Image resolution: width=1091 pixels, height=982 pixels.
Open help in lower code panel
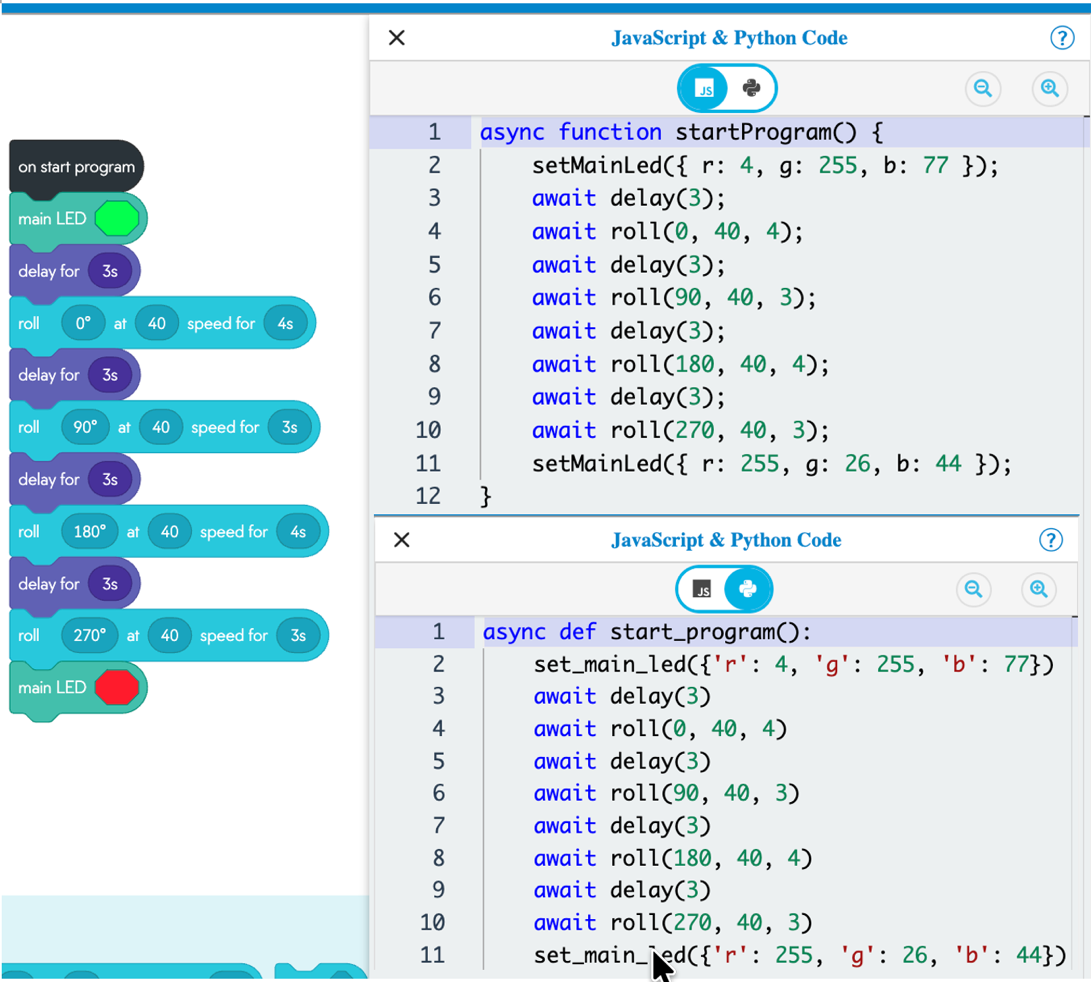[1051, 540]
